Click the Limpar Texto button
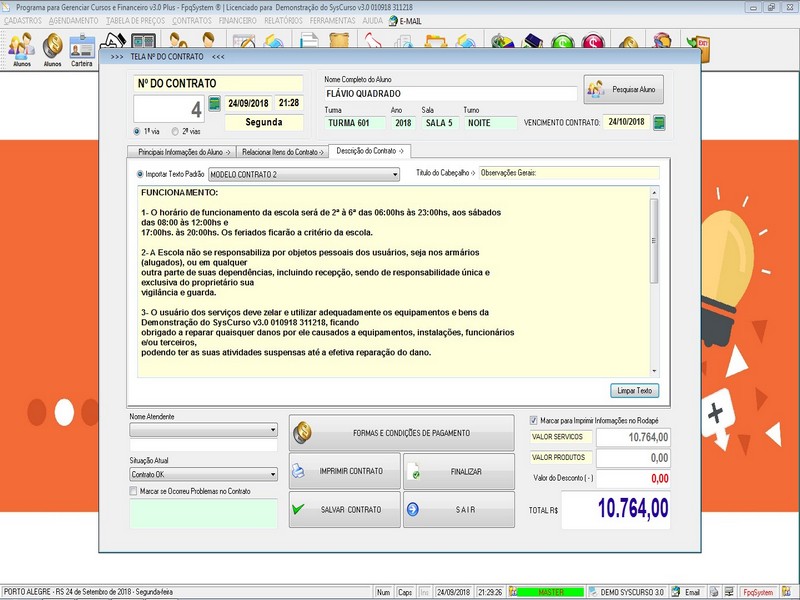Image resolution: width=800 pixels, height=600 pixels. tap(635, 391)
